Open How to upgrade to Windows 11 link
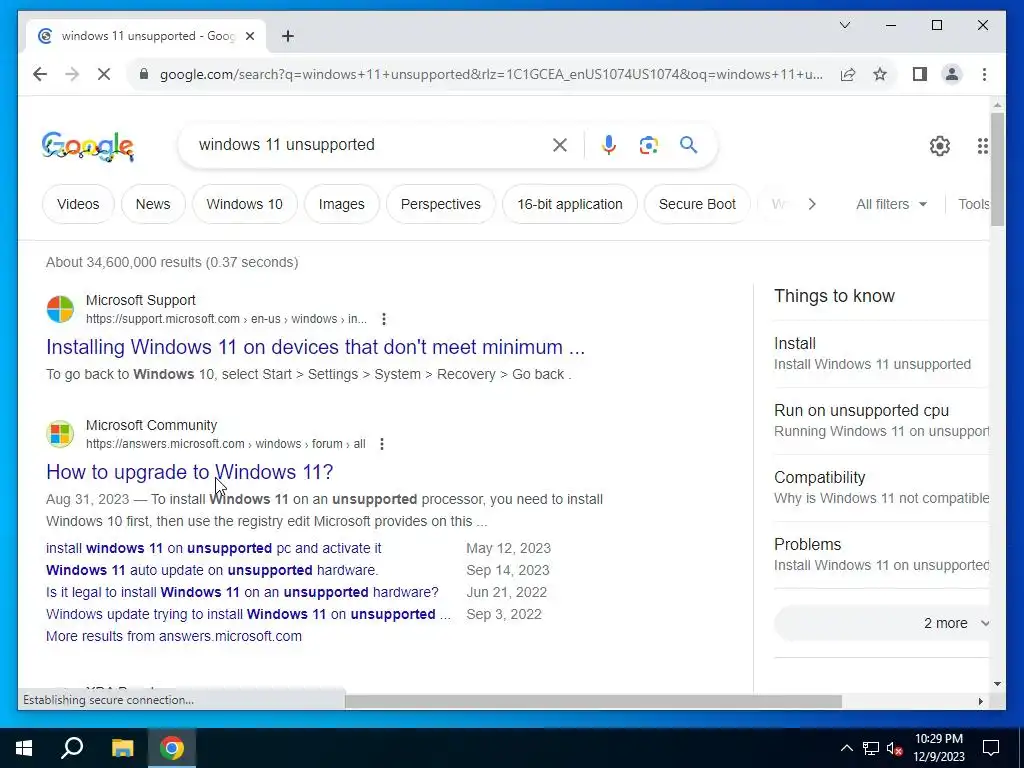Viewport: 1024px width, 768px height. pos(189,472)
